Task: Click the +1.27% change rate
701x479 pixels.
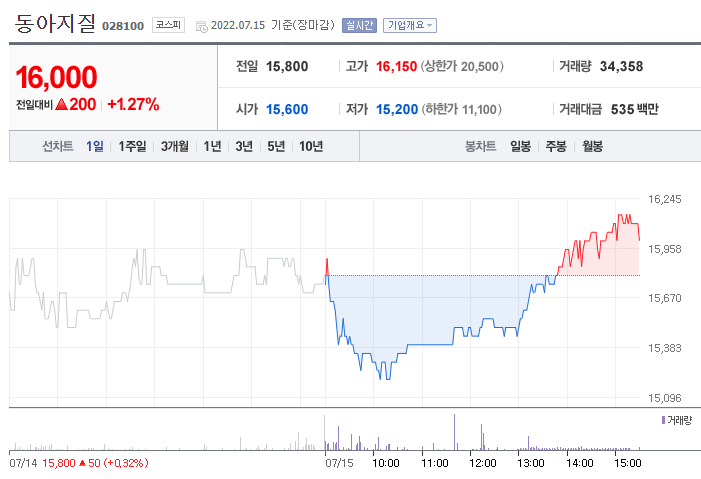Action: [133, 104]
